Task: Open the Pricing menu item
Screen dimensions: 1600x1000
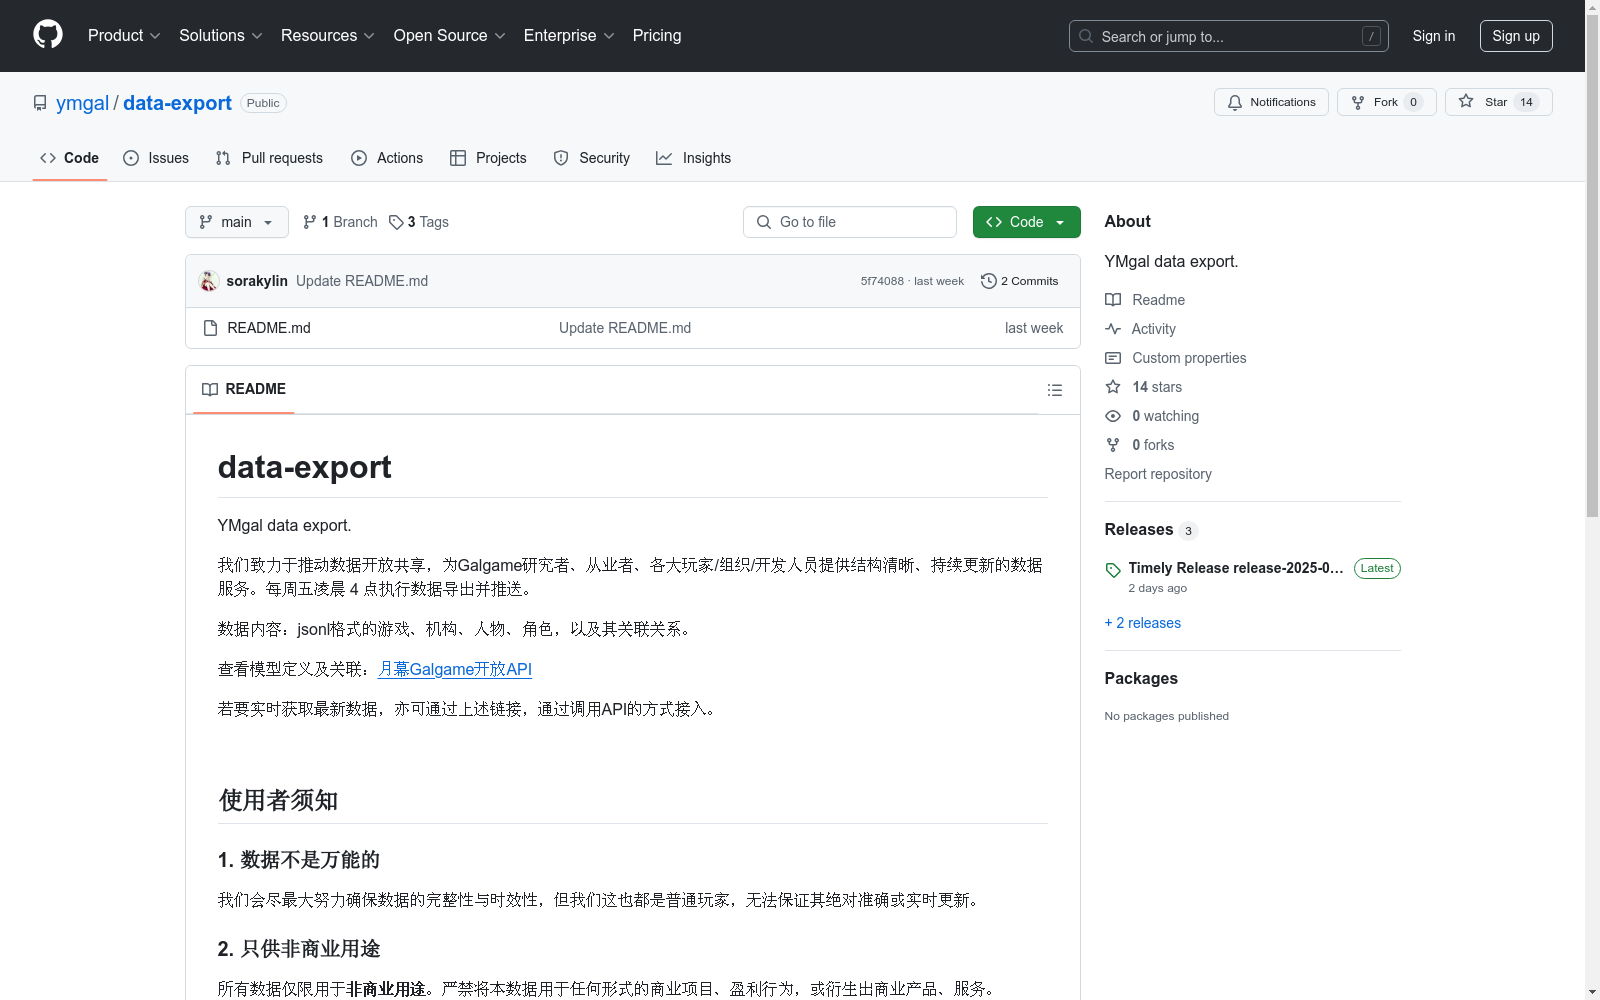Action: [x=656, y=35]
